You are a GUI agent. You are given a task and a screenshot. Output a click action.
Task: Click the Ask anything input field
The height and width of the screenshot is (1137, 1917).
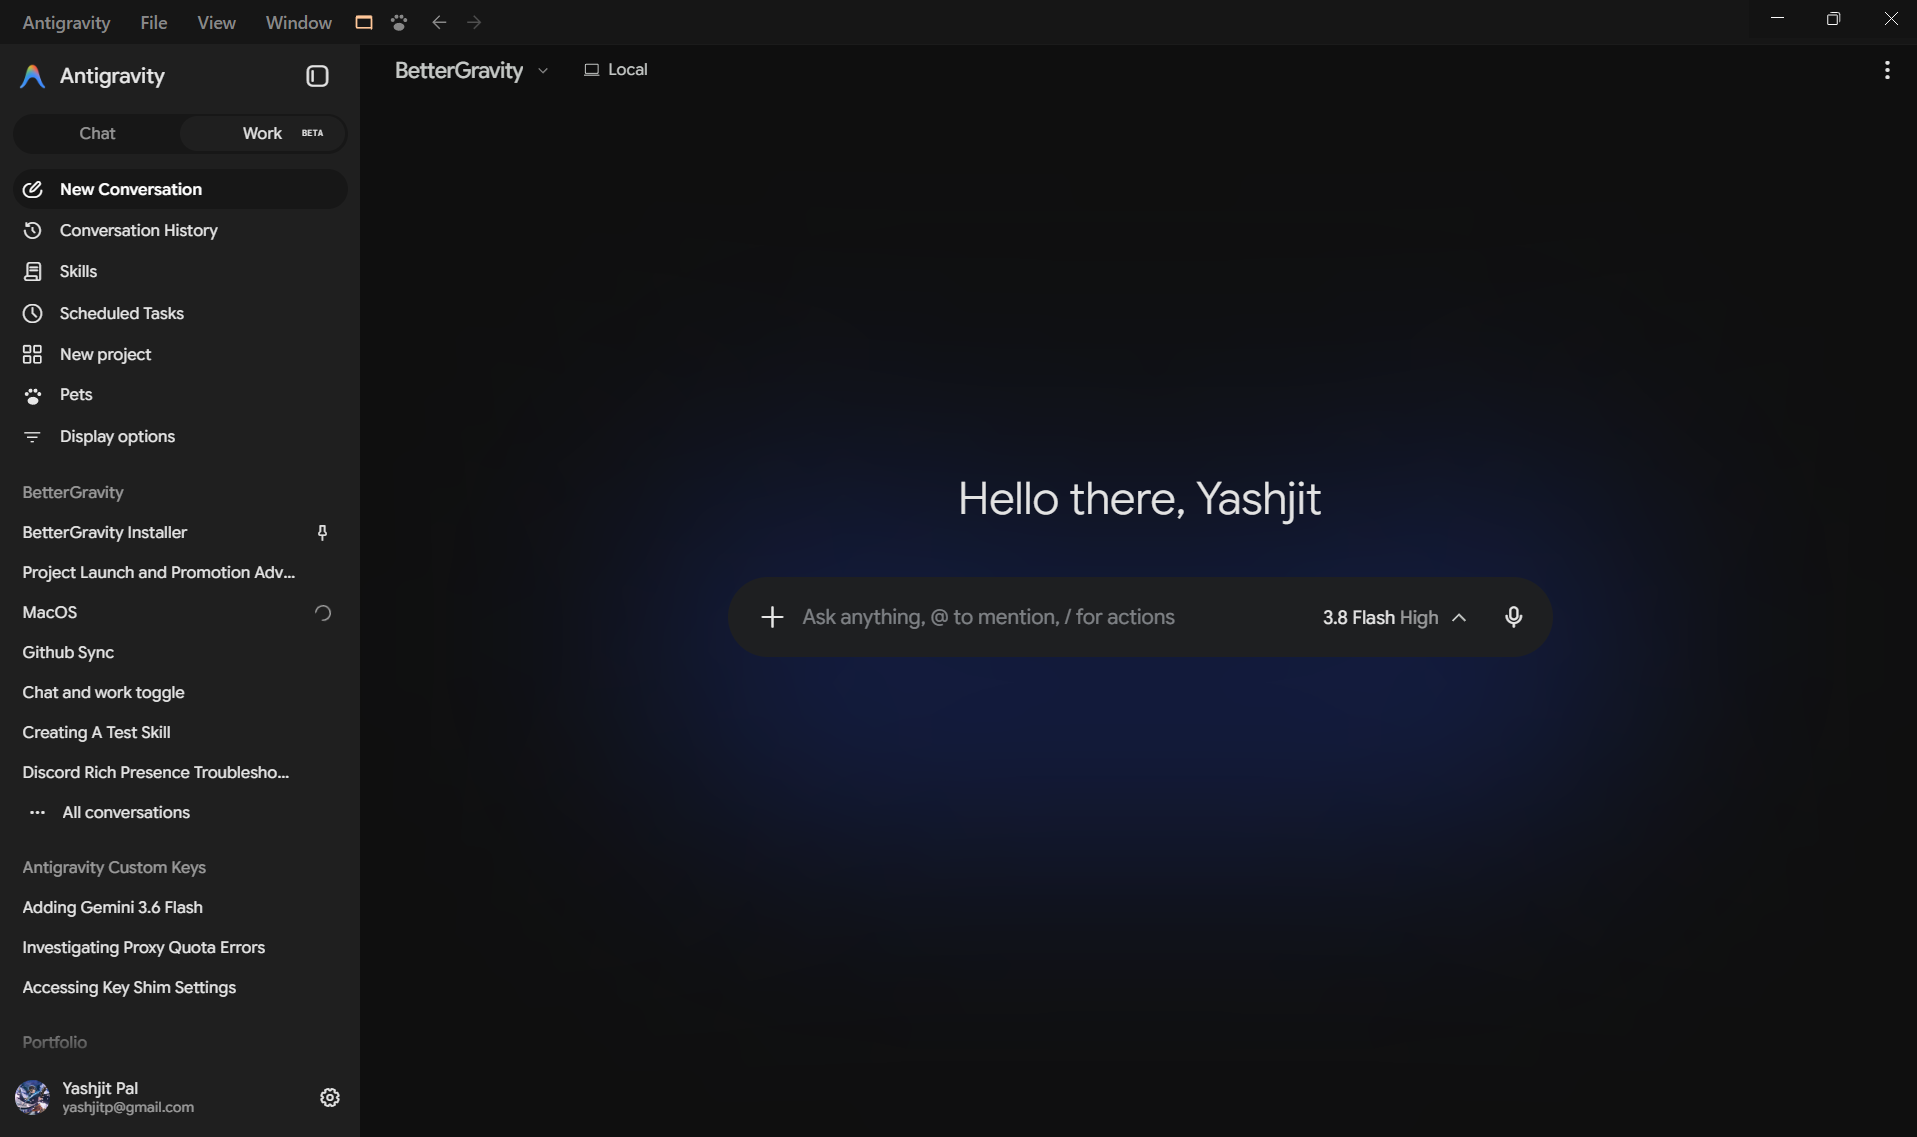click(1050, 617)
